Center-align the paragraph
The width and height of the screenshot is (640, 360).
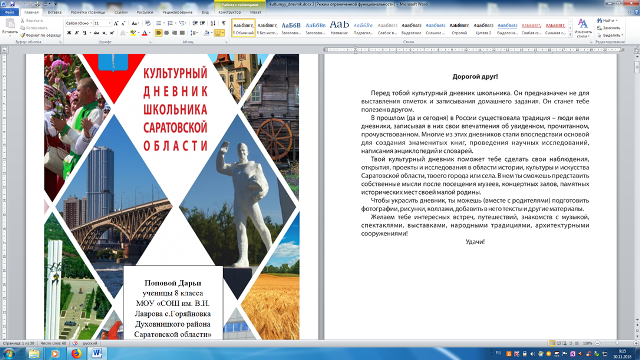pos(167,33)
